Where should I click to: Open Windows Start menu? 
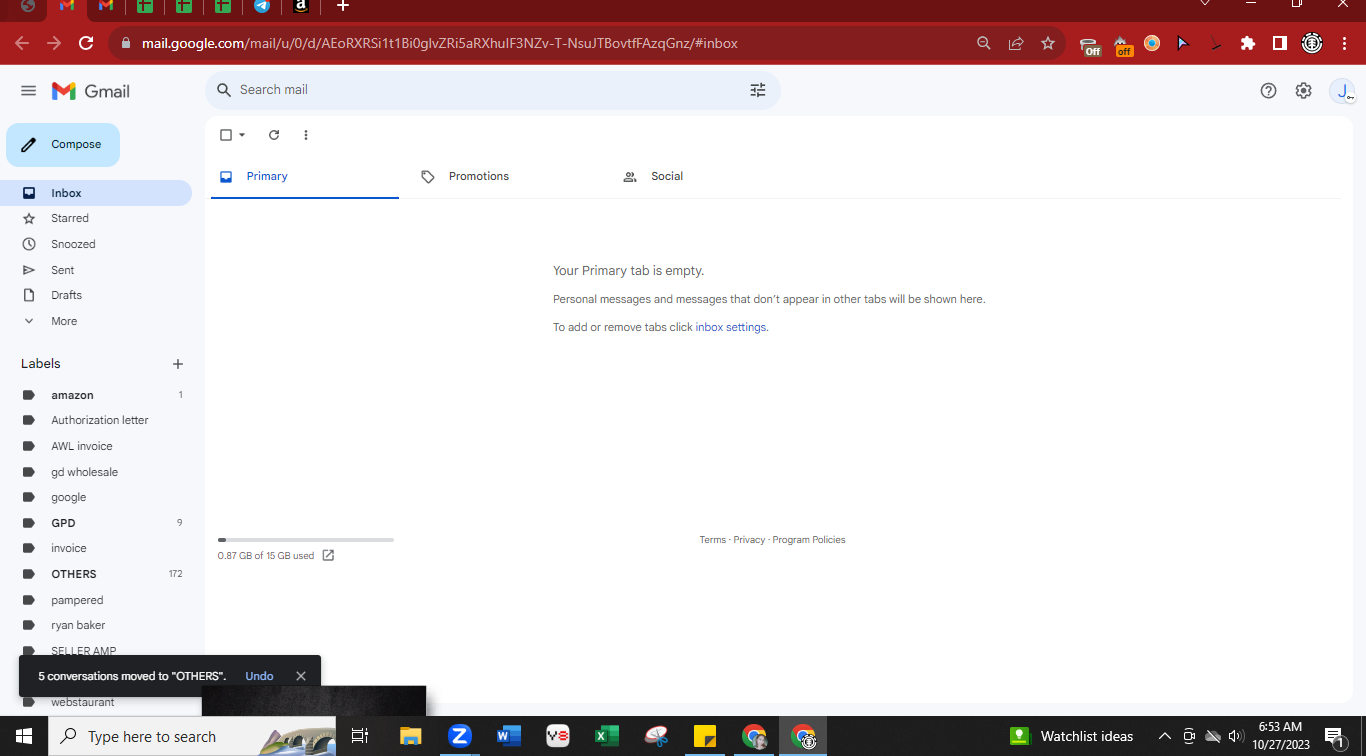(24, 736)
